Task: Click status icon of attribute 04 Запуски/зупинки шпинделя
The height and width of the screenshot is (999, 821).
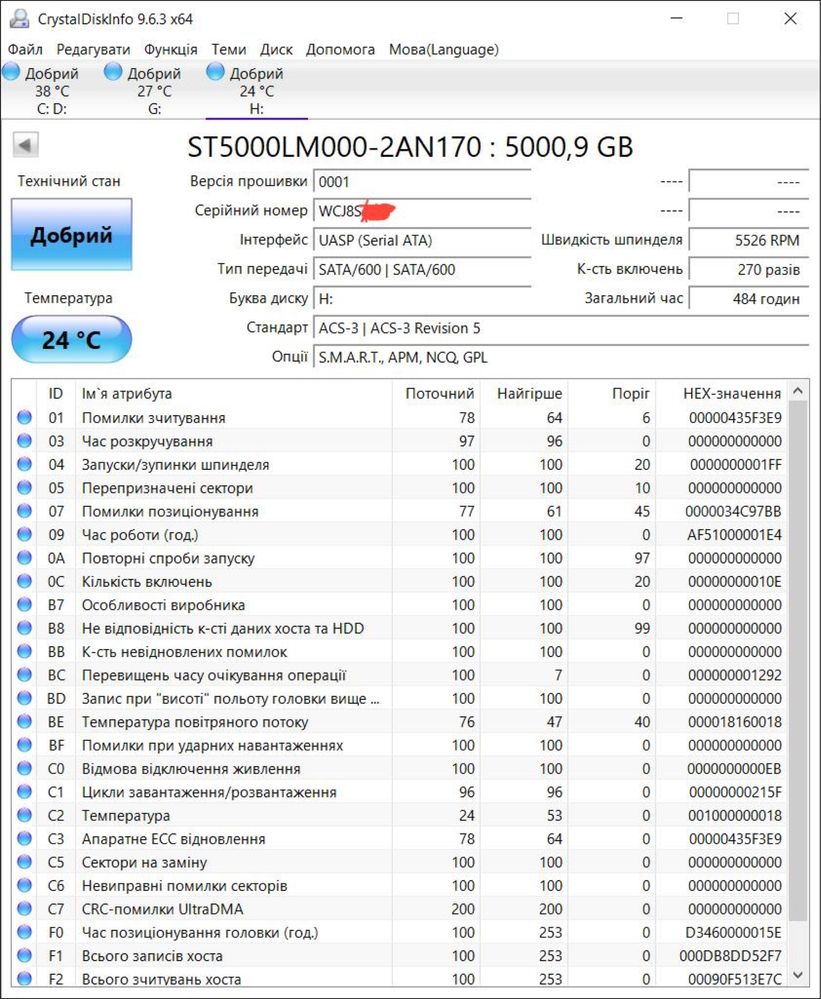Action: click(x=24, y=464)
